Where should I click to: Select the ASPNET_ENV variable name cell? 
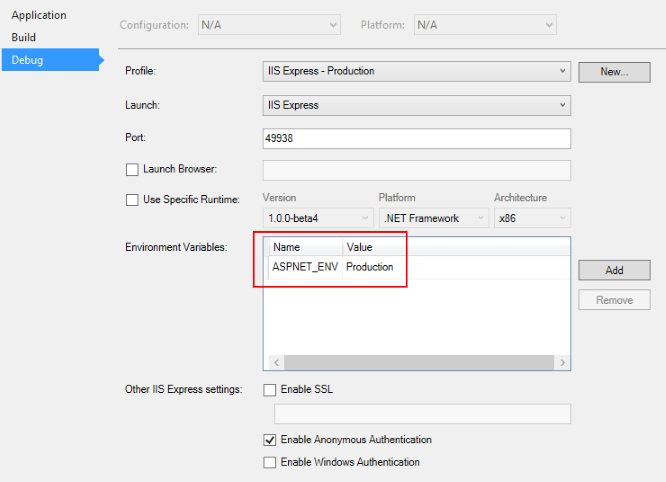point(304,267)
